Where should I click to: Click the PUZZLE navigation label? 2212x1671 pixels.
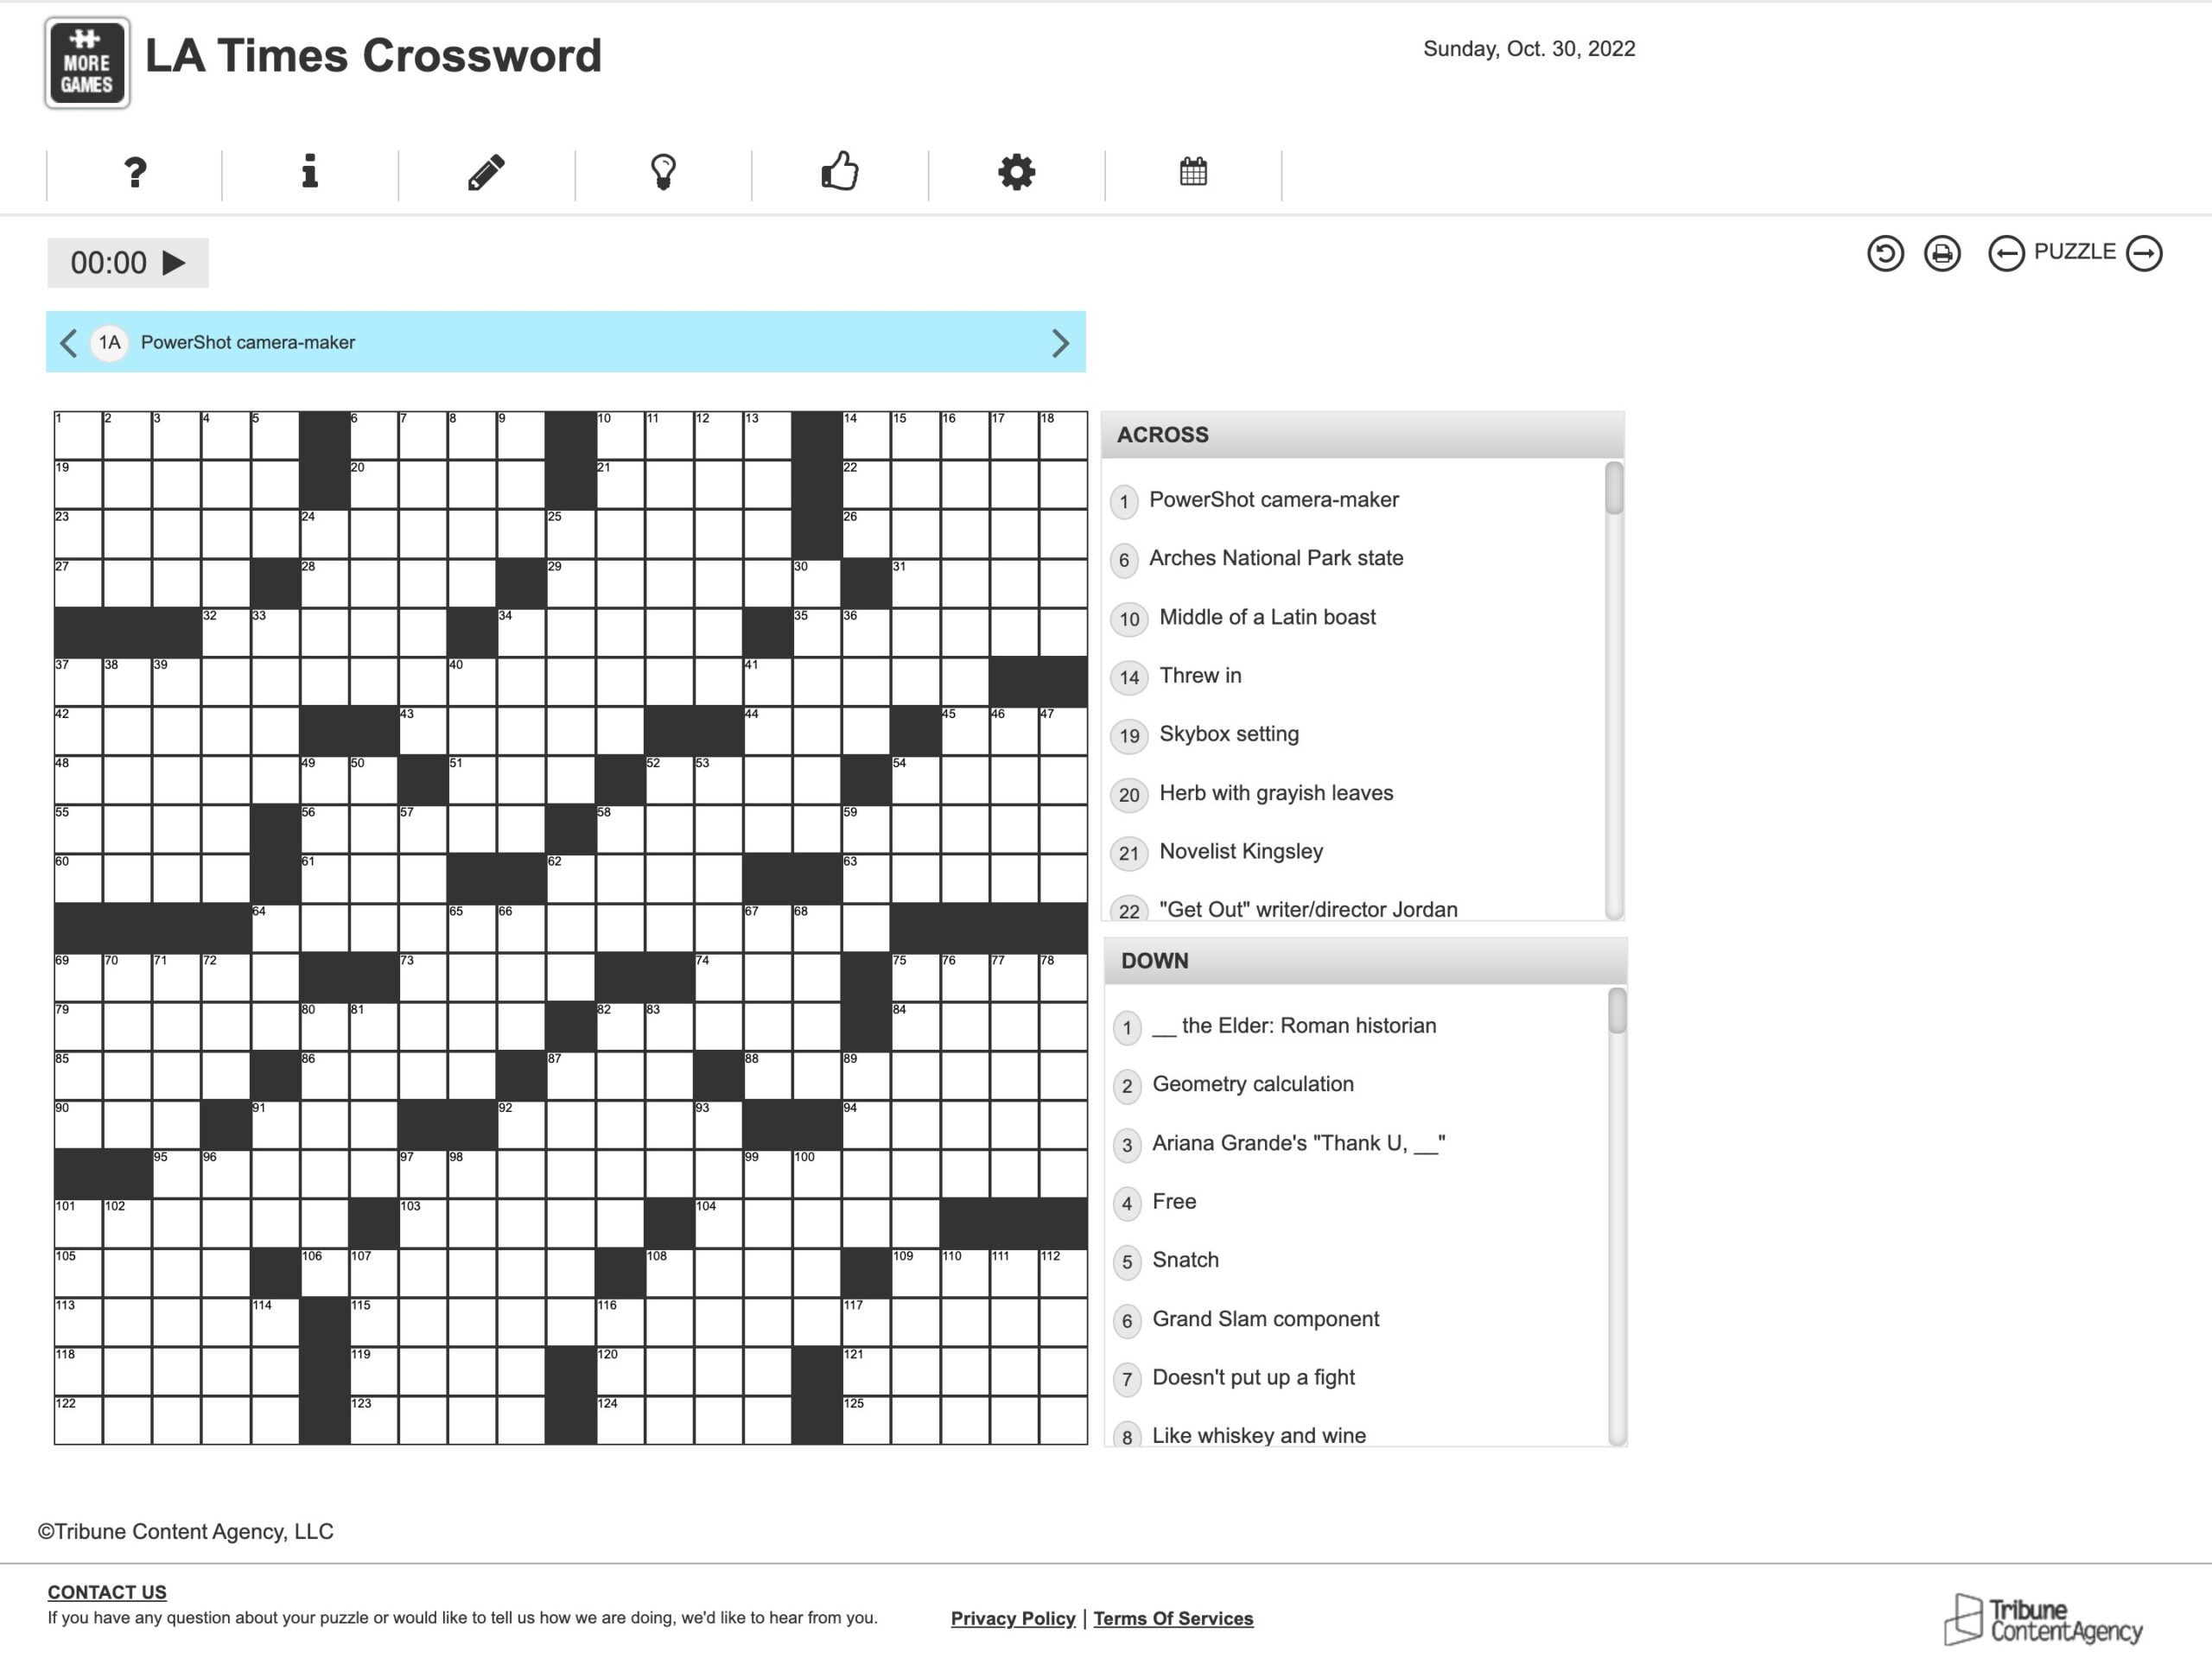2074,252
